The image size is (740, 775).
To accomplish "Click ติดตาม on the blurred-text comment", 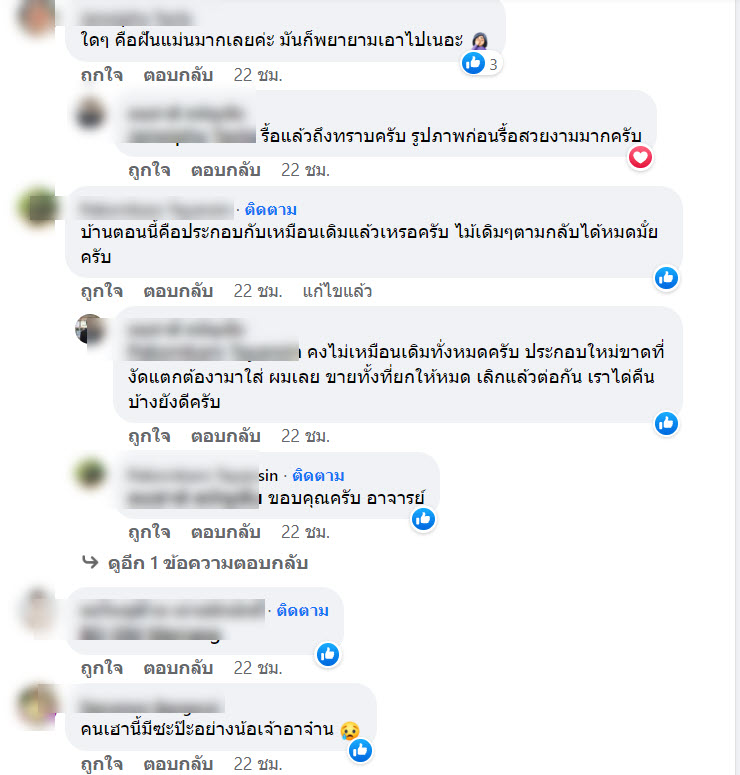I will click(x=302, y=610).
